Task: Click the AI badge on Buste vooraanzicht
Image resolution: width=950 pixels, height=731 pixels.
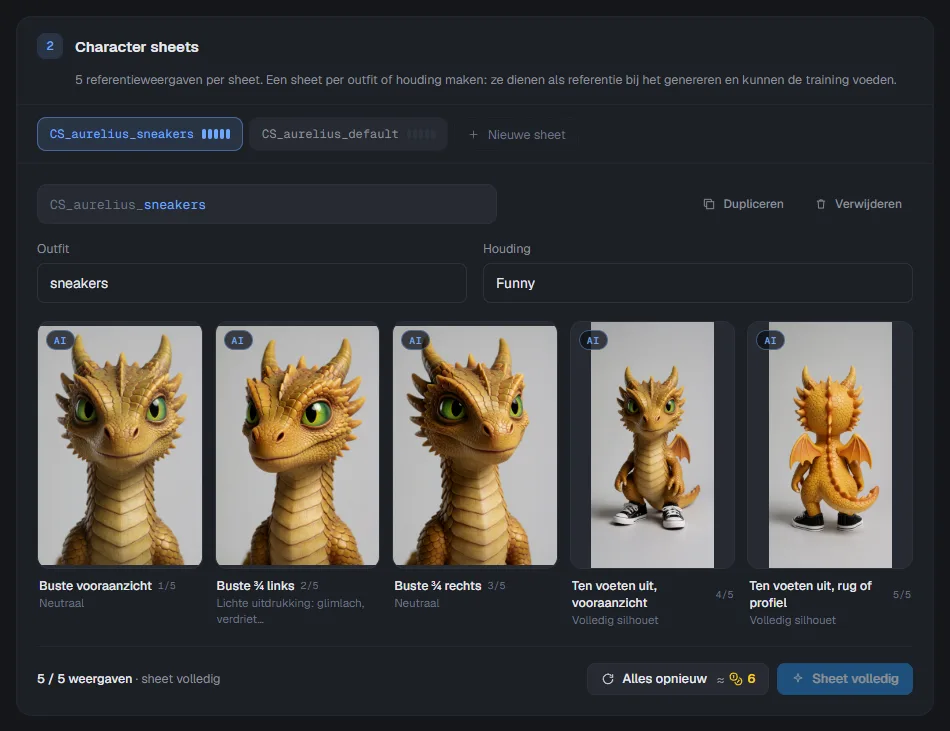Action: click(60, 340)
